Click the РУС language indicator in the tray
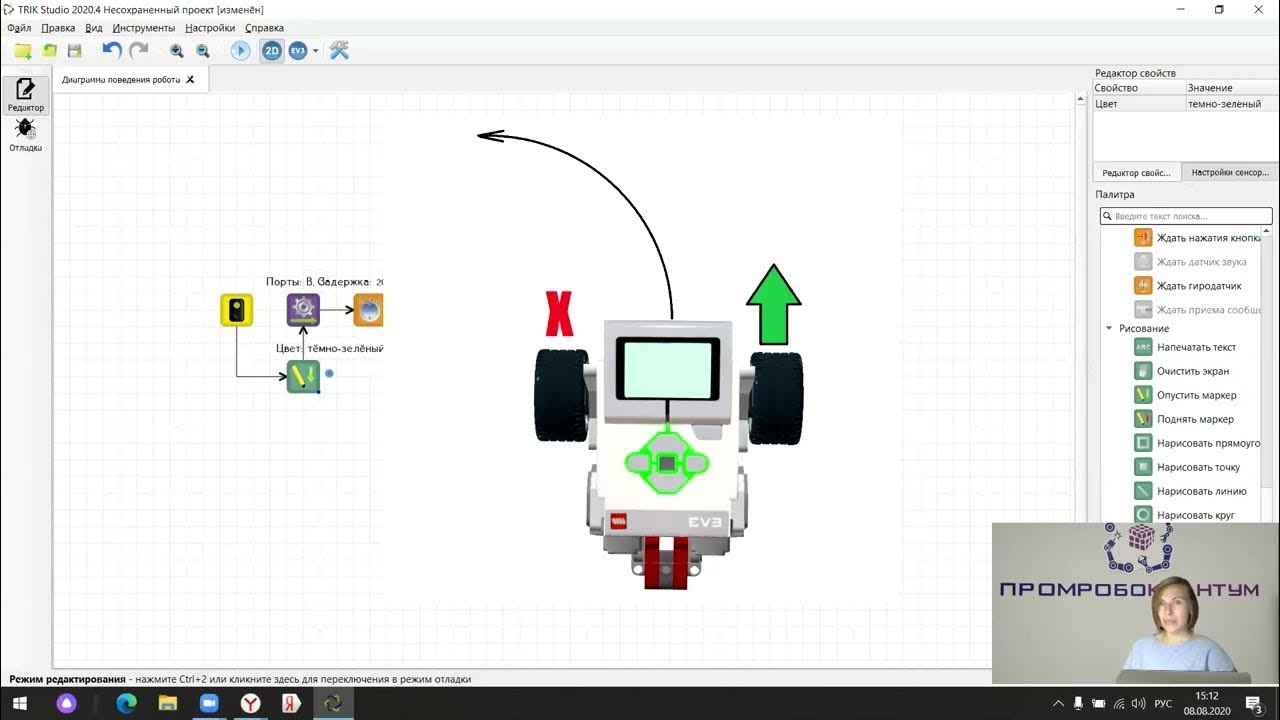Viewport: 1280px width, 720px height. (1163, 704)
